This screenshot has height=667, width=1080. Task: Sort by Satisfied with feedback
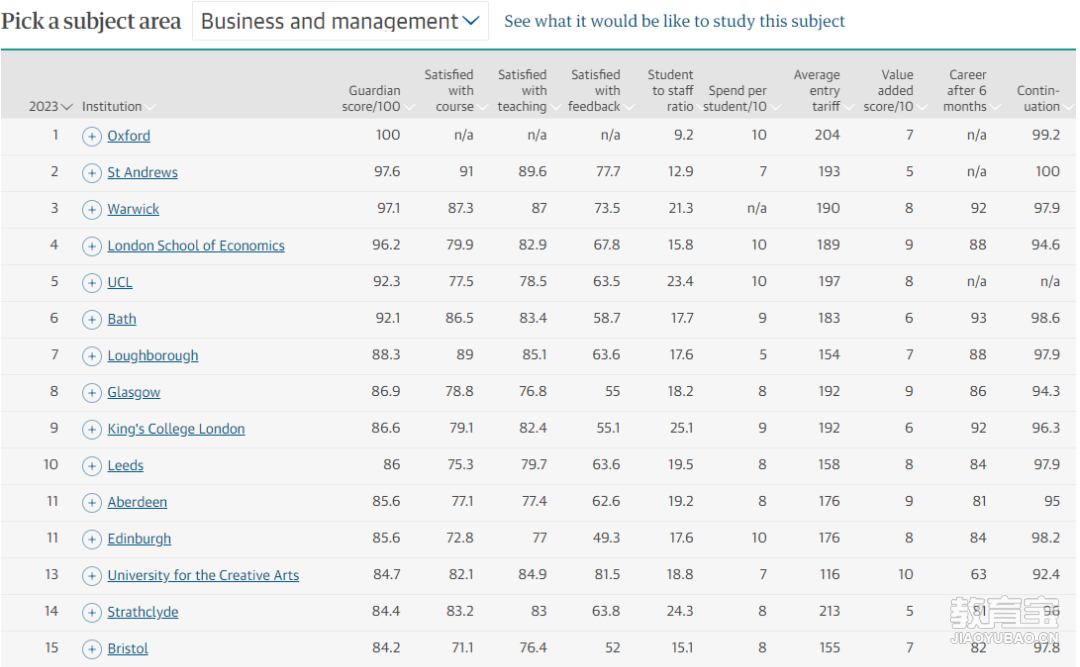601,90
